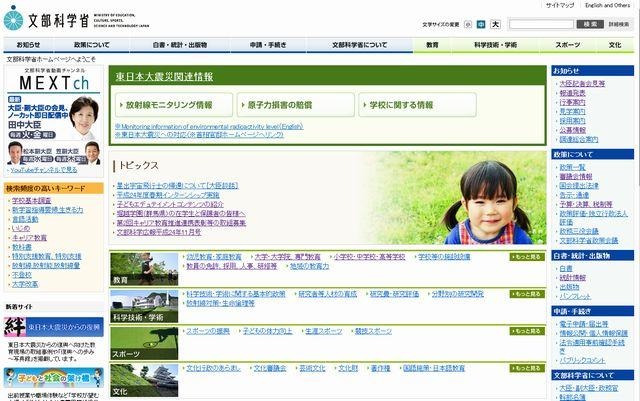640x401 pixels.
Task: Open the 詳細検索 advanced search link
Action: pos(619,25)
